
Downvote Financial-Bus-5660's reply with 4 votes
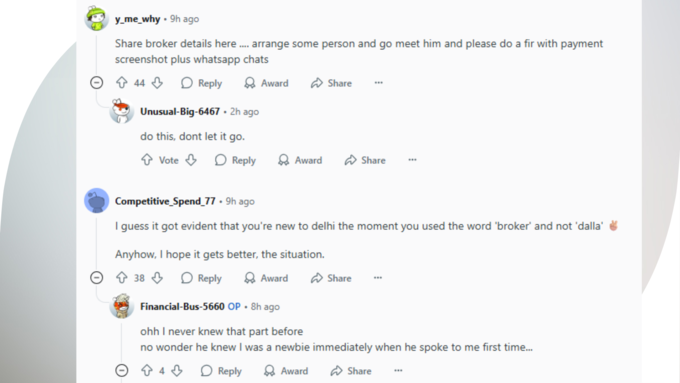coord(177,370)
